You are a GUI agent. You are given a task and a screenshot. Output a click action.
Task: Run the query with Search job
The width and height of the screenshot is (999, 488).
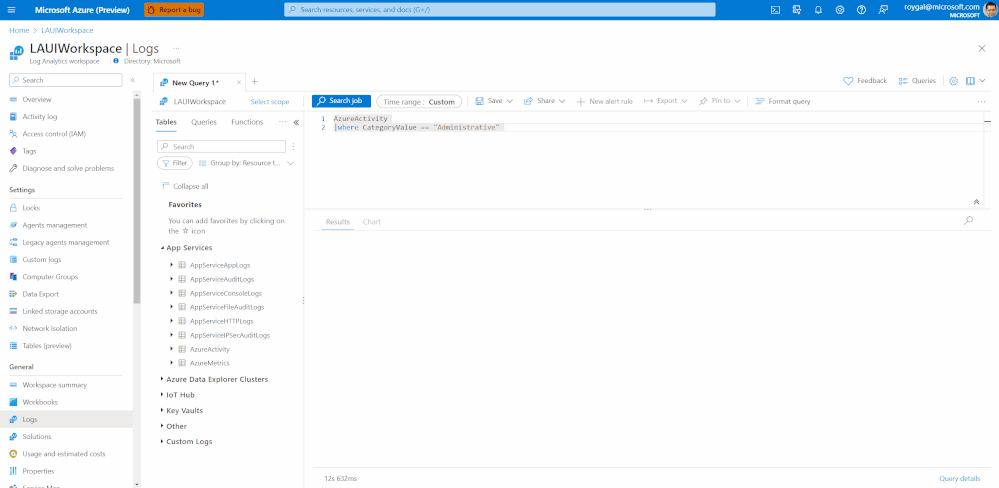pyautogui.click(x=341, y=101)
